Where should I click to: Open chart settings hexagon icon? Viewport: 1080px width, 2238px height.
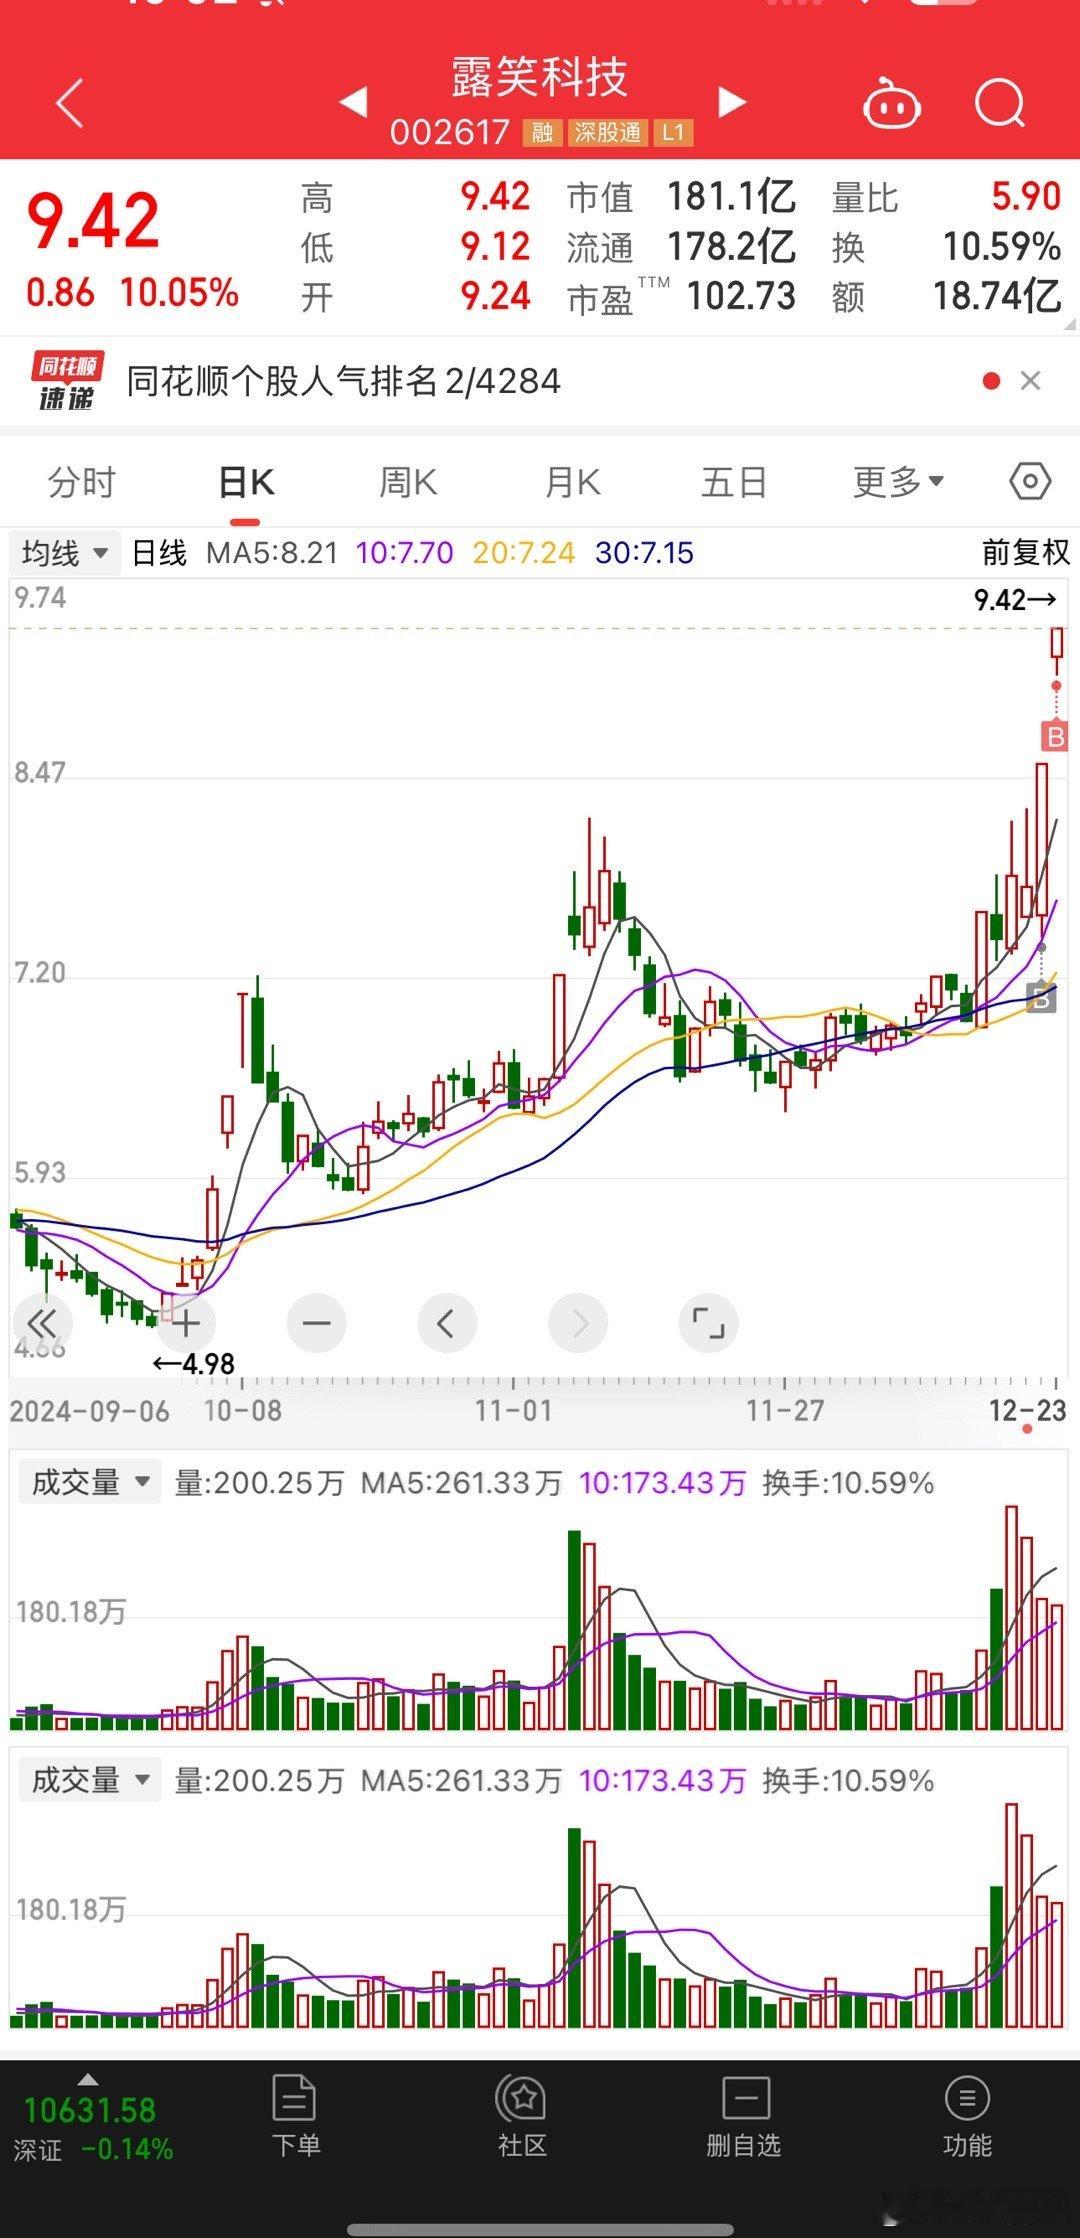tap(1030, 482)
